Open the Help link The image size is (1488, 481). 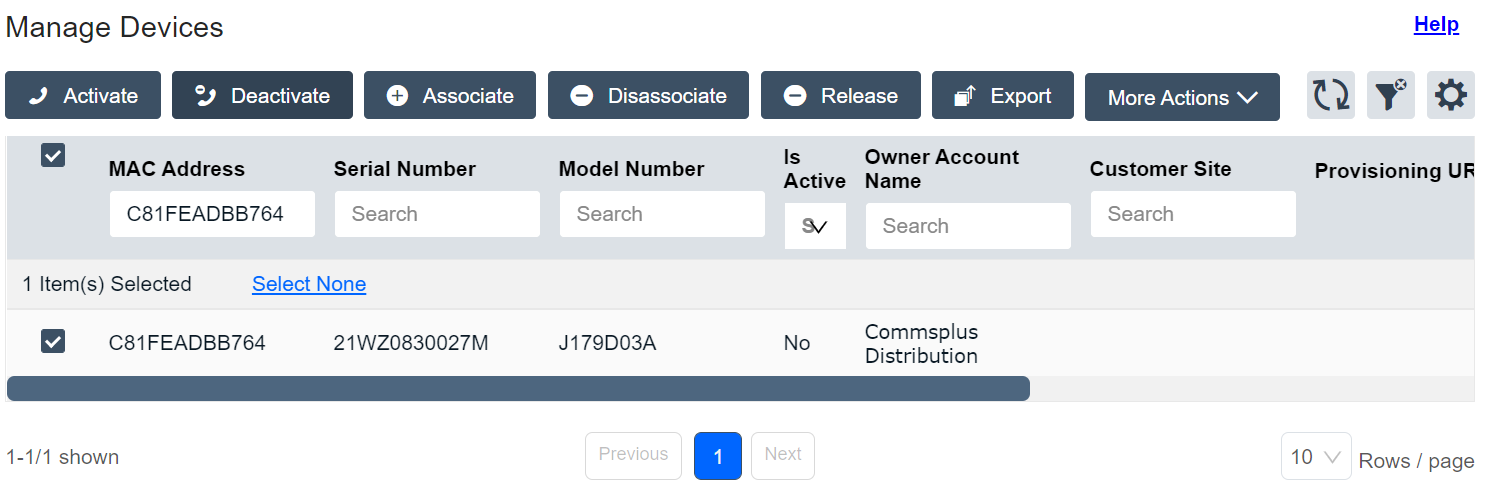pyautogui.click(x=1436, y=25)
